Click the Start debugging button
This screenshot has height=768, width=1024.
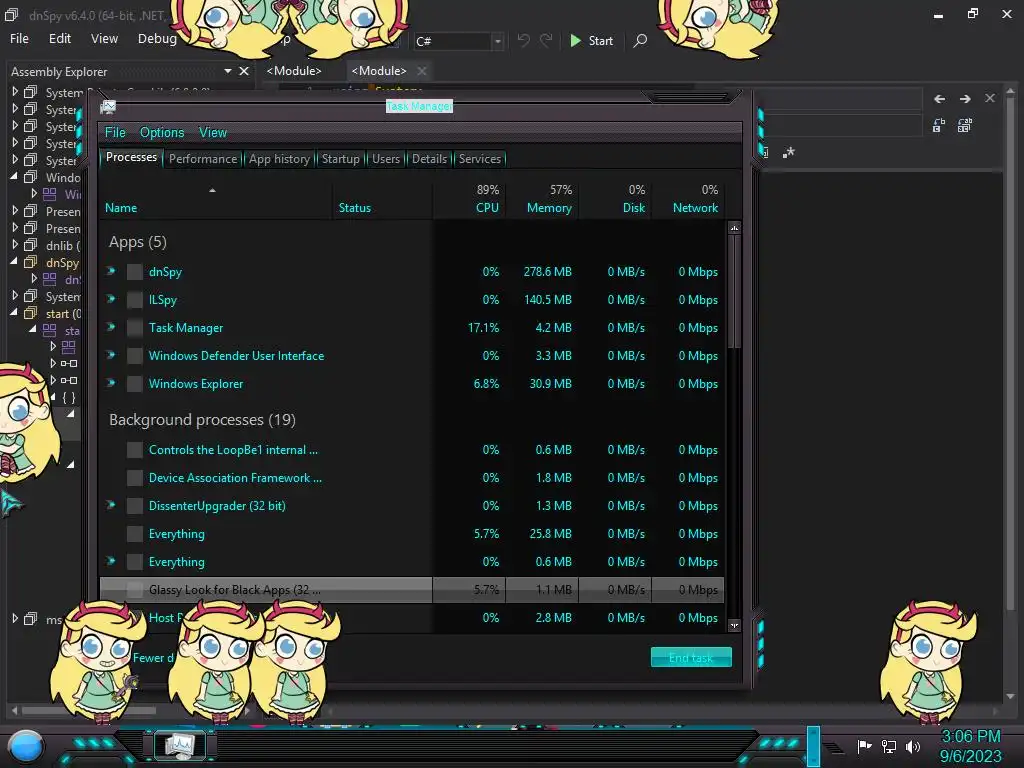592,40
